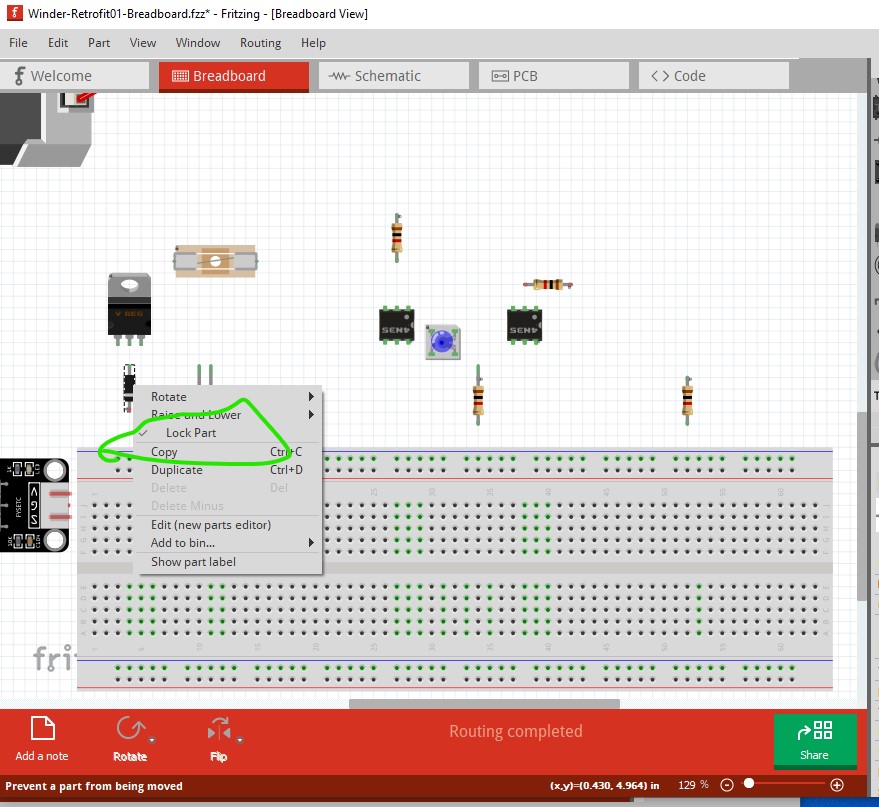Switch to the Code tab
Viewport: 879px width, 807px height.
pos(714,76)
